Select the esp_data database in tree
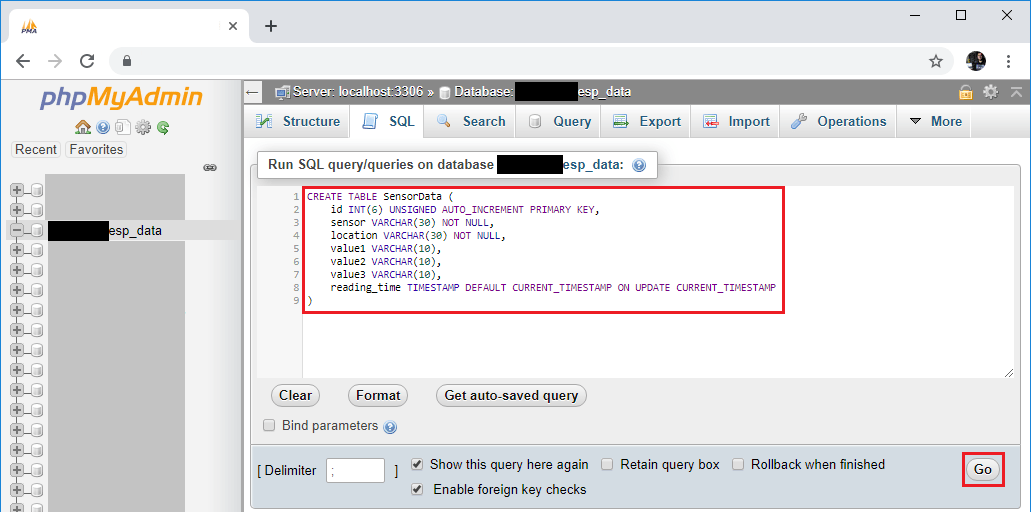The width and height of the screenshot is (1031, 512). (x=105, y=231)
